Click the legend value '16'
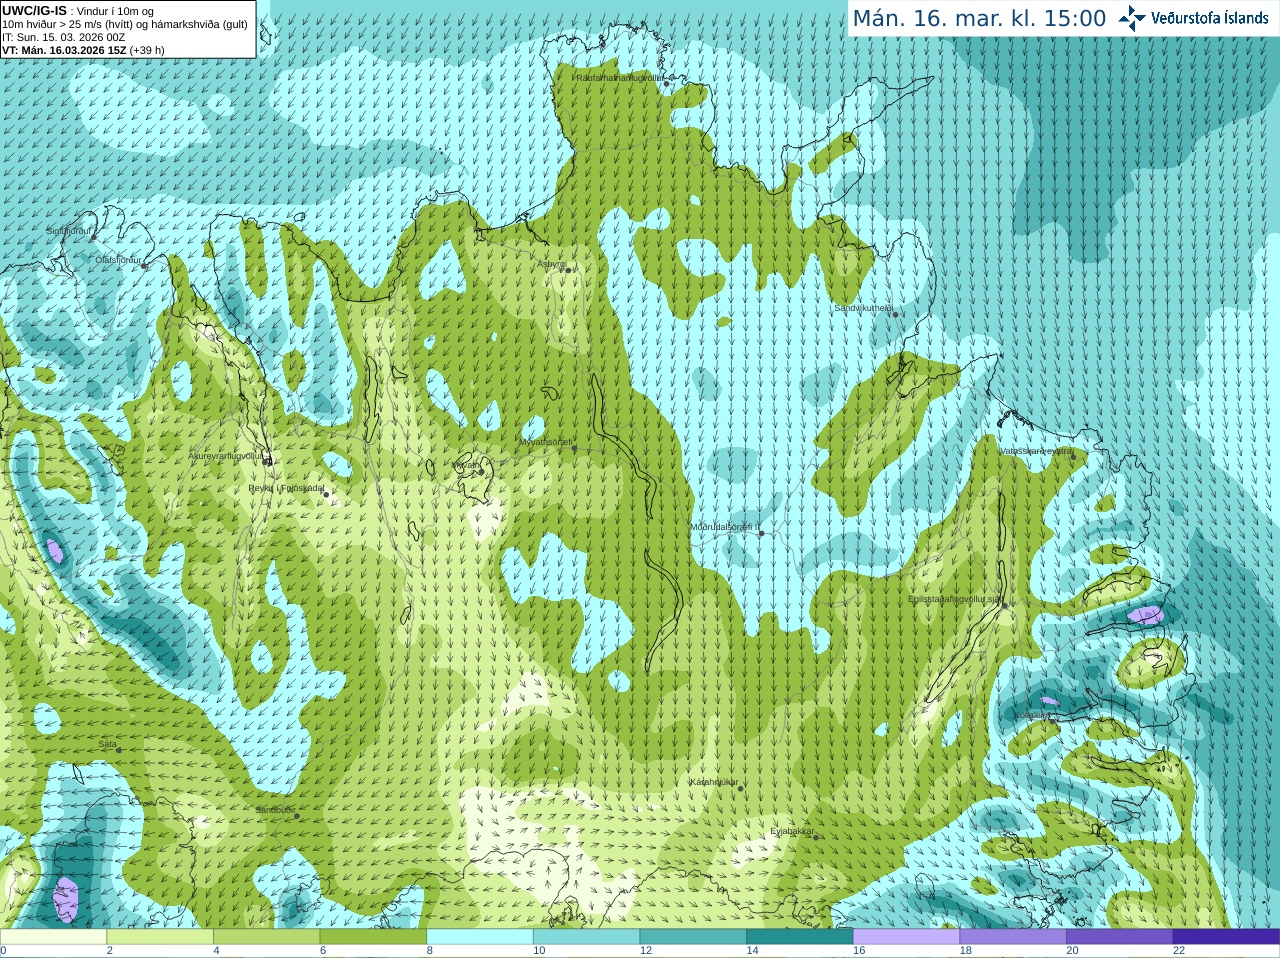This screenshot has width=1280, height=958. [859, 951]
